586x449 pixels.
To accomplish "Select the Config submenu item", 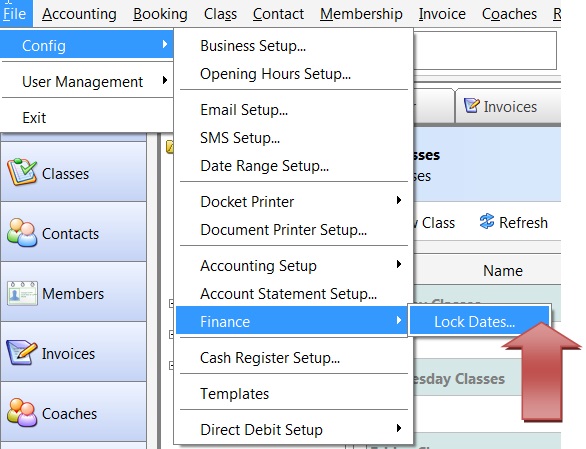I will tap(87, 45).
